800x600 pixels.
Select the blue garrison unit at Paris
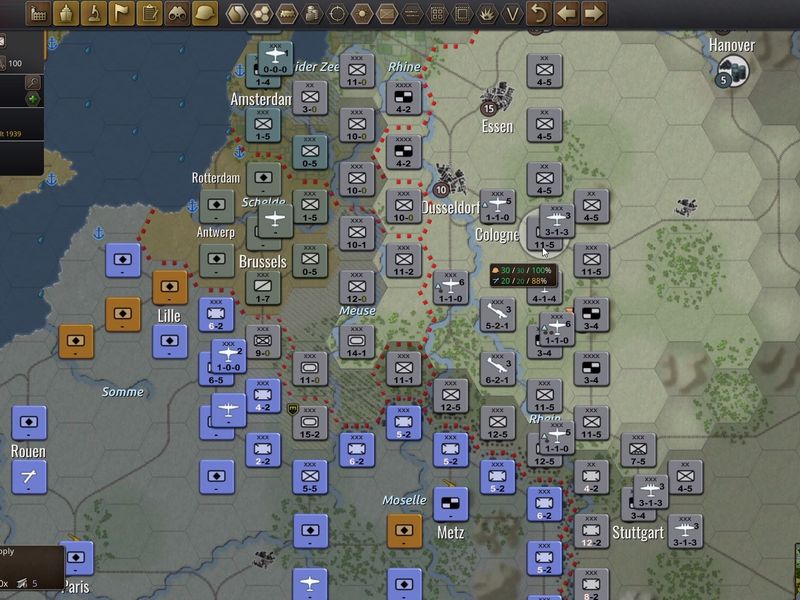(x=76, y=558)
